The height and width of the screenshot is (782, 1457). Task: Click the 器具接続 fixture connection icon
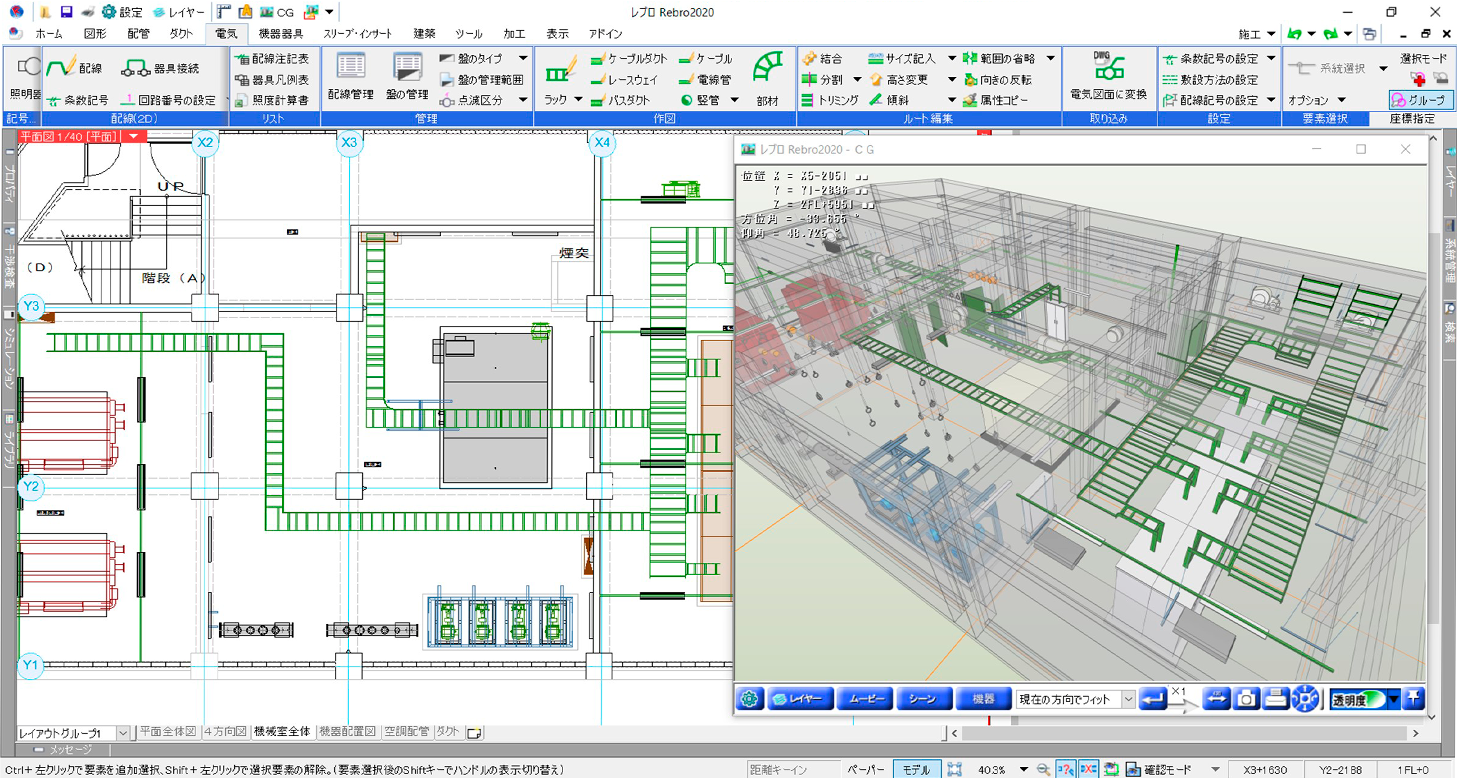click(x=160, y=69)
